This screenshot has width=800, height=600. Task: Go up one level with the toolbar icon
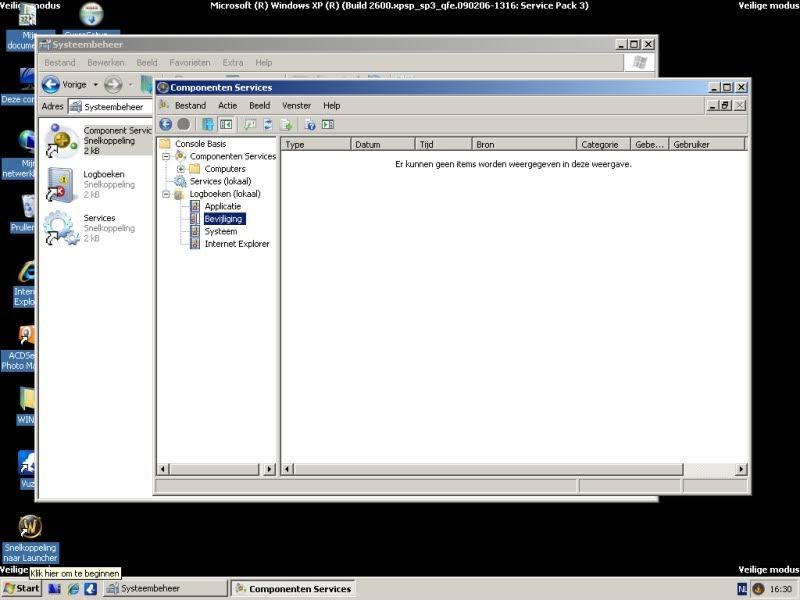pos(207,124)
